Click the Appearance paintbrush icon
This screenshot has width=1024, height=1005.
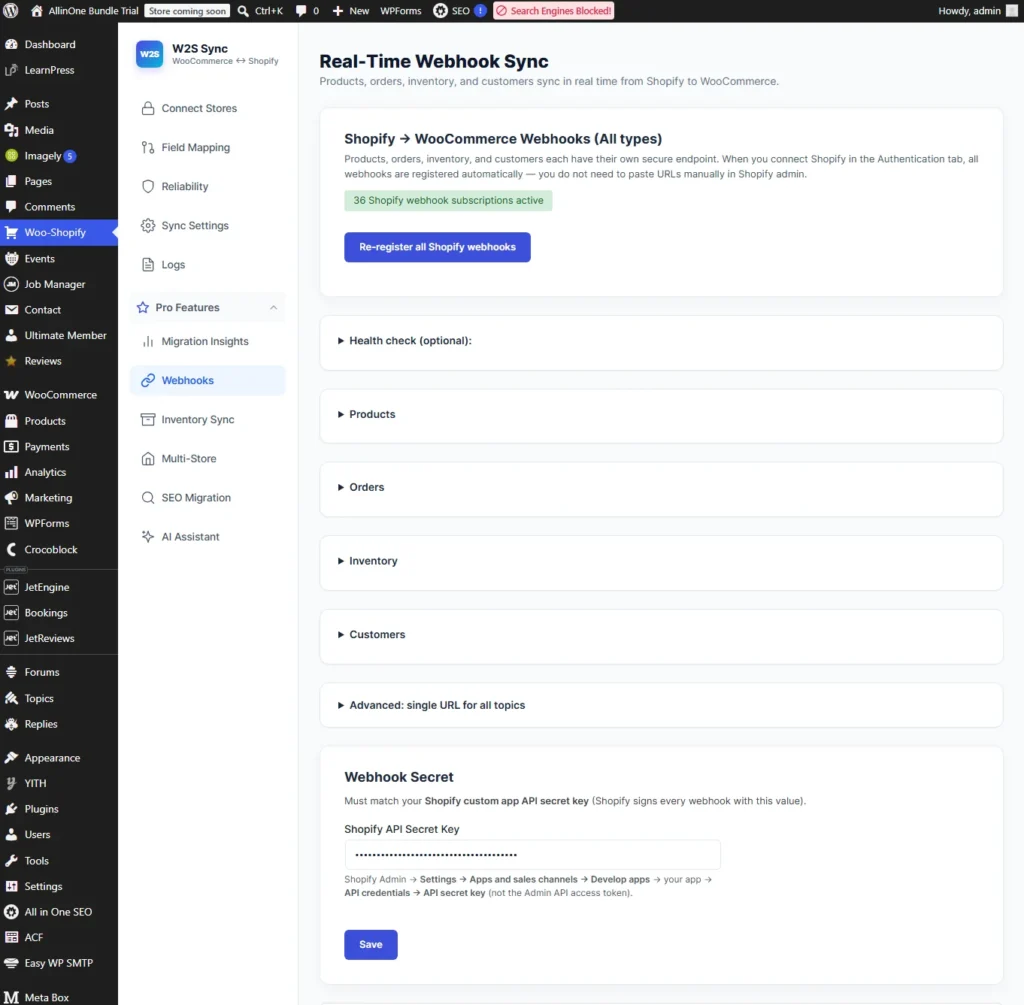(11, 758)
